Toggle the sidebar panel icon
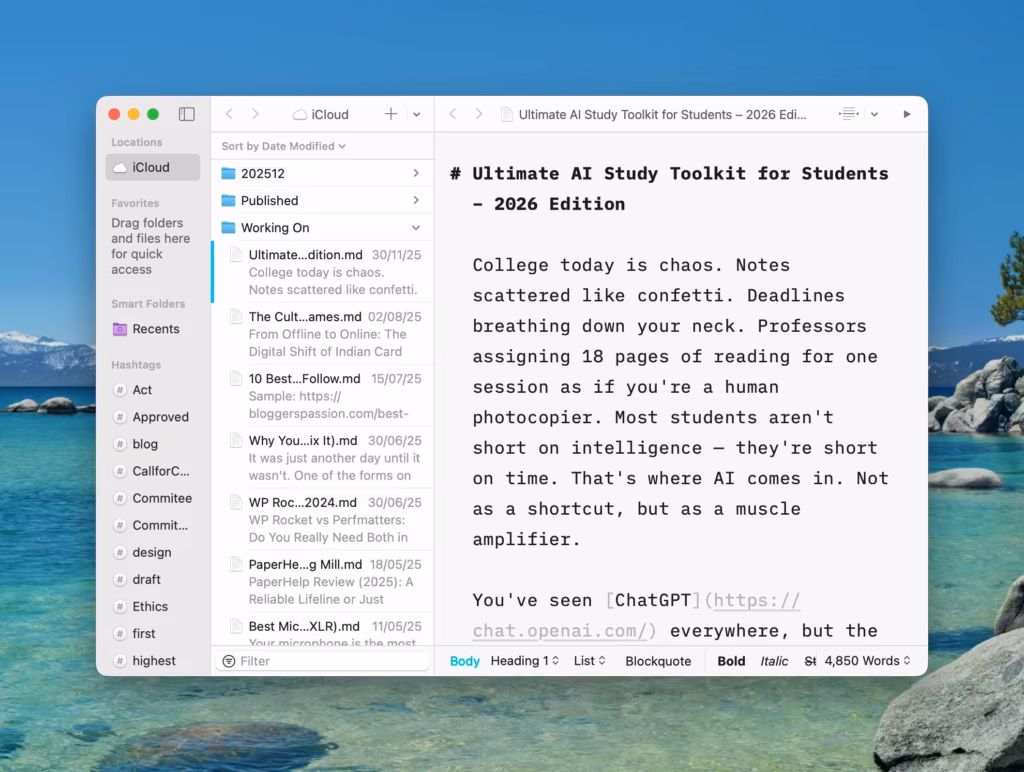 [x=186, y=114]
